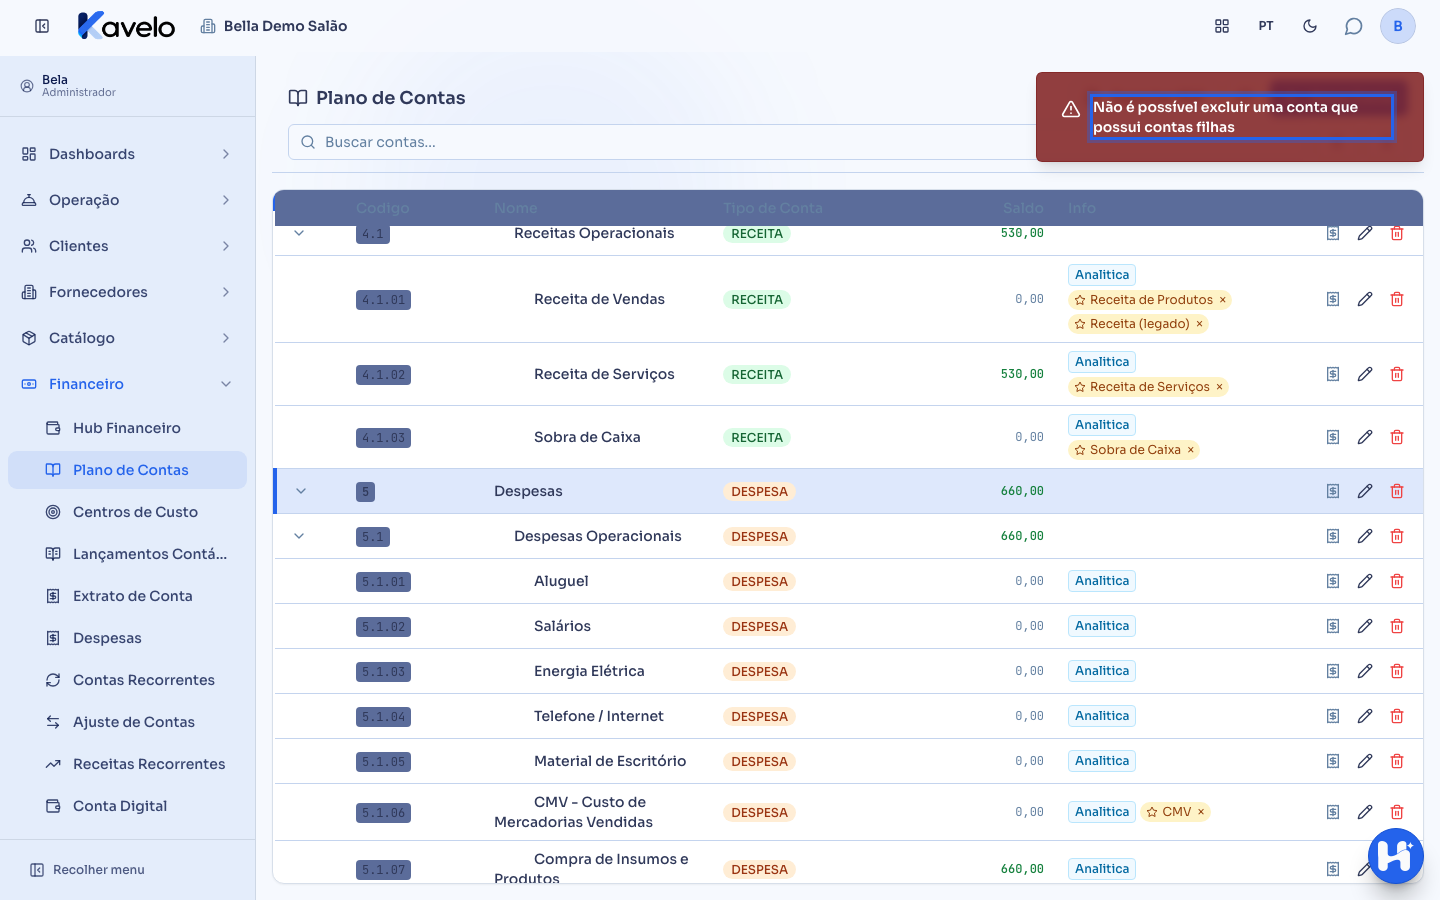Expand the Operação menu
This screenshot has height=900, width=1440.
127,200
